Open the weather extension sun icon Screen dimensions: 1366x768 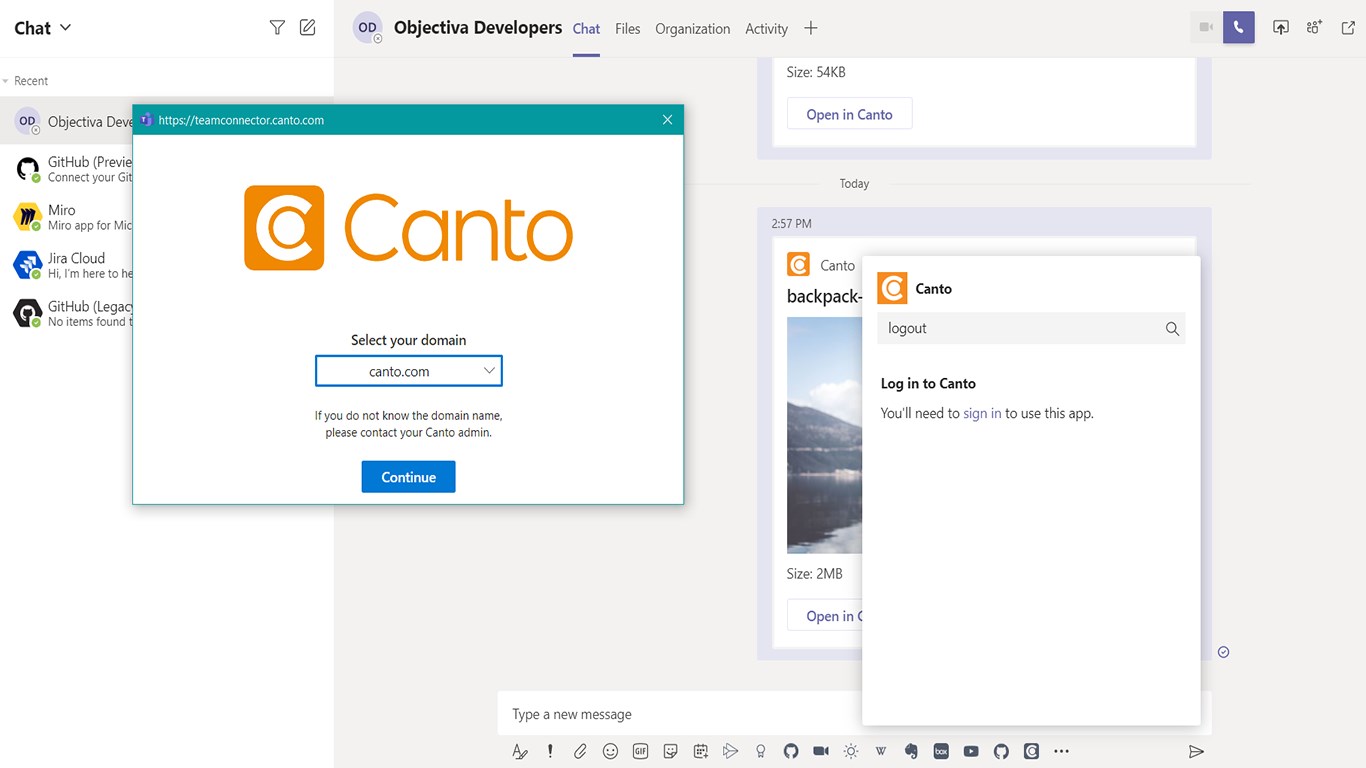click(851, 751)
